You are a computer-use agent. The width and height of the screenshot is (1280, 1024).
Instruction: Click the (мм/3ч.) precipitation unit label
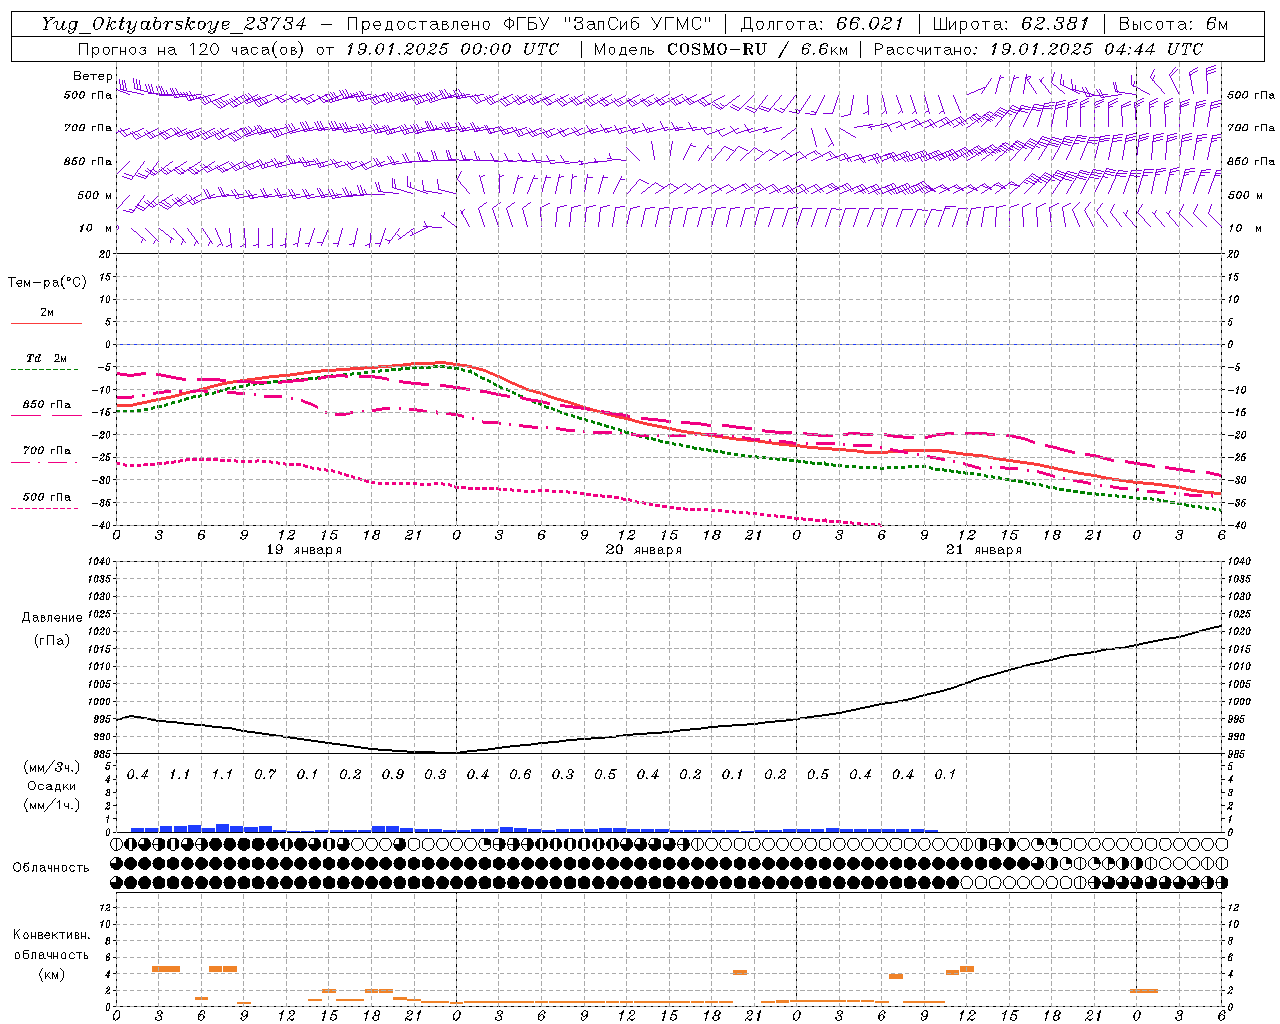(51, 767)
